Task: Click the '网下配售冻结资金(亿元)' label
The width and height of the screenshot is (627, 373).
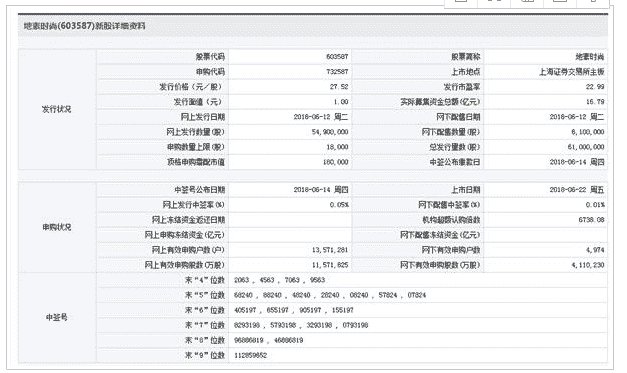Action: tap(440, 235)
